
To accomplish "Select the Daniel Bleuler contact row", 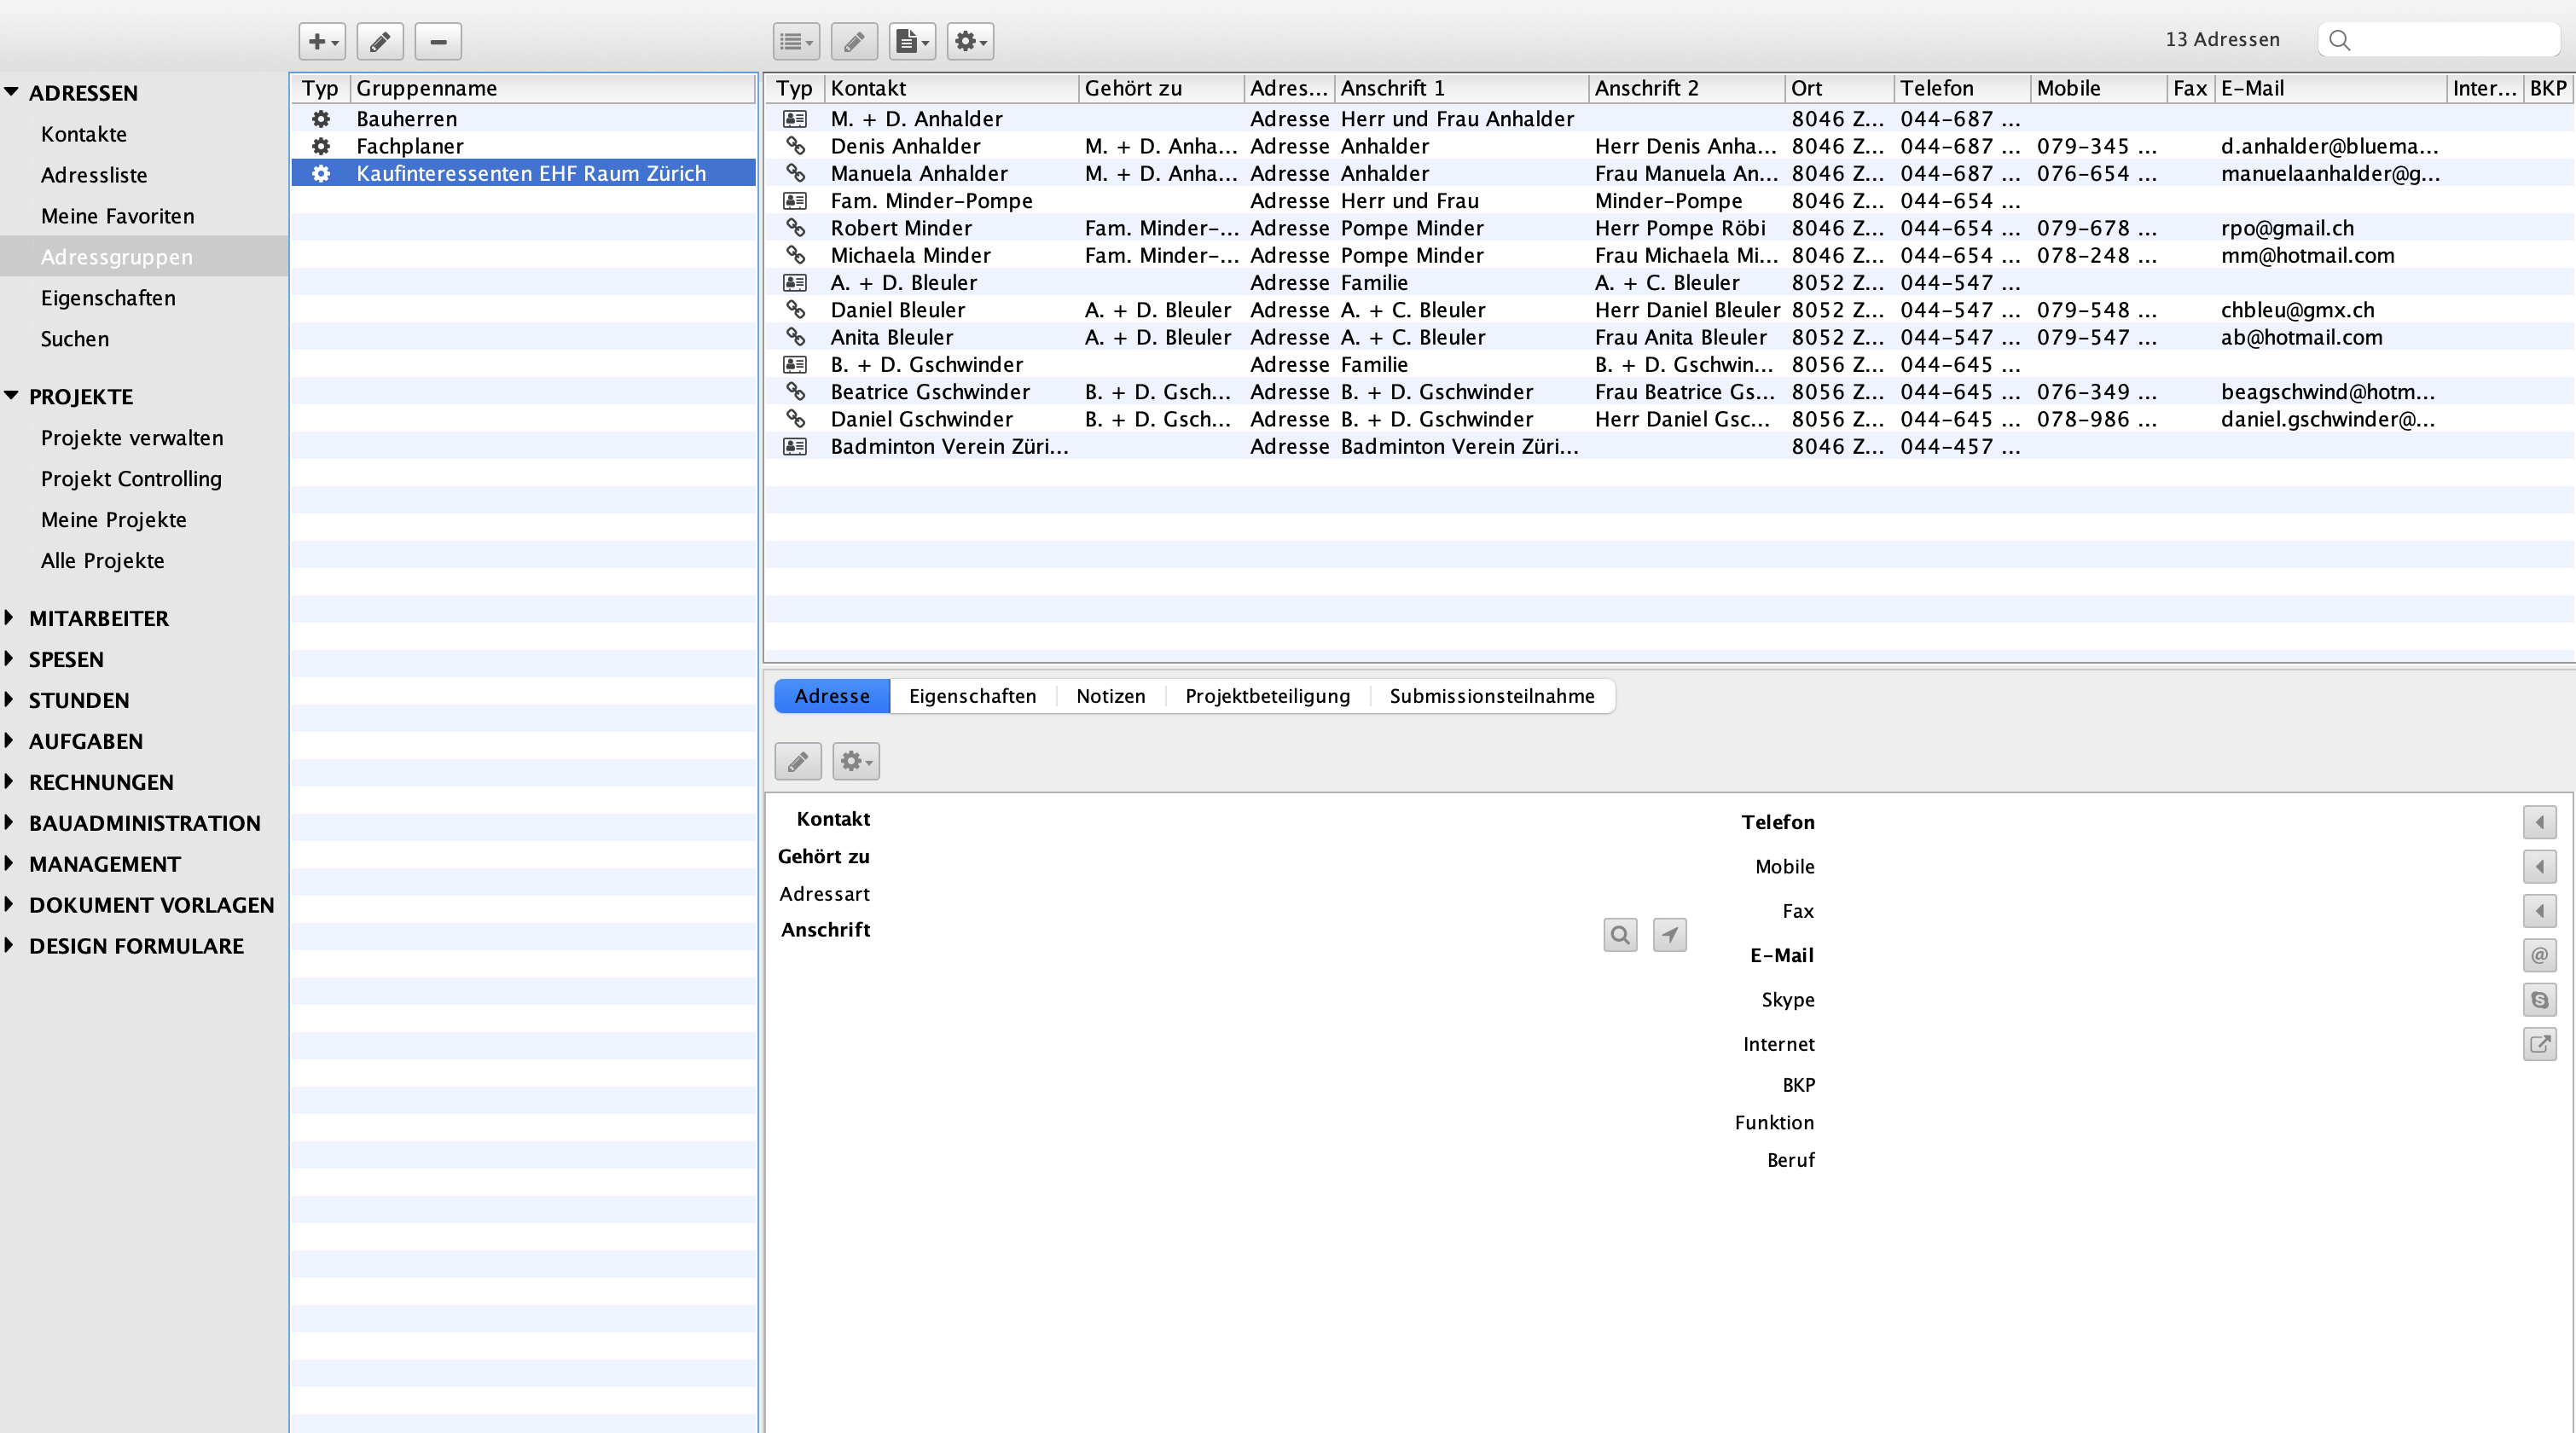I will tap(897, 310).
